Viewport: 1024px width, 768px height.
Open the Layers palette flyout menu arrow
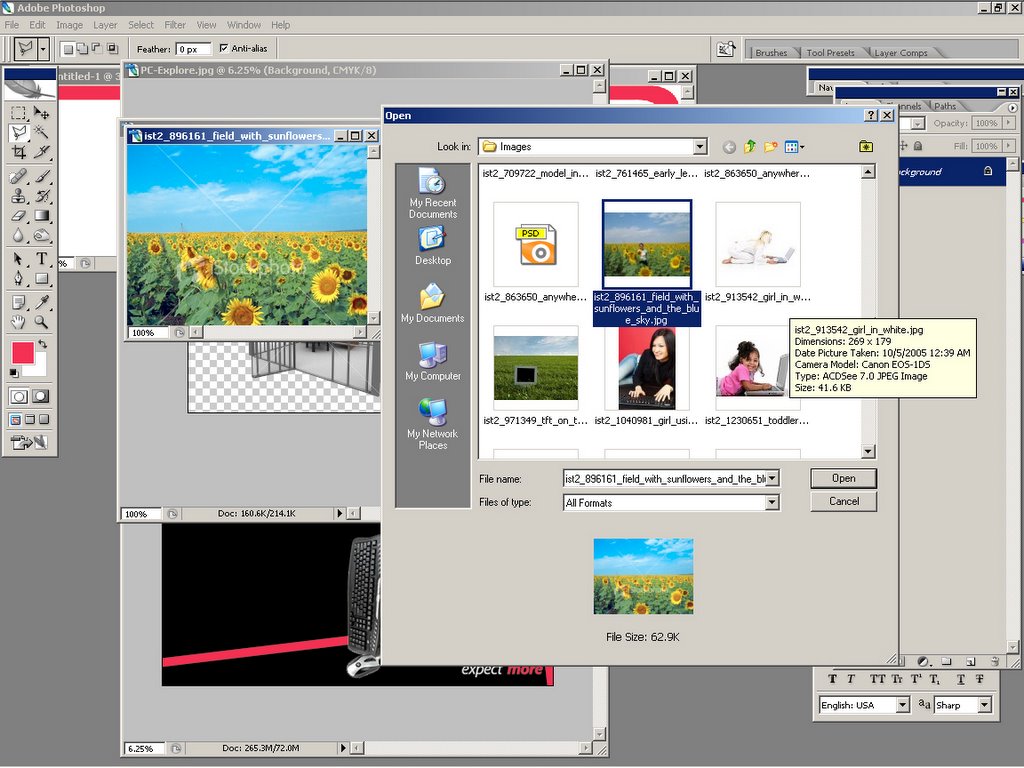1012,108
